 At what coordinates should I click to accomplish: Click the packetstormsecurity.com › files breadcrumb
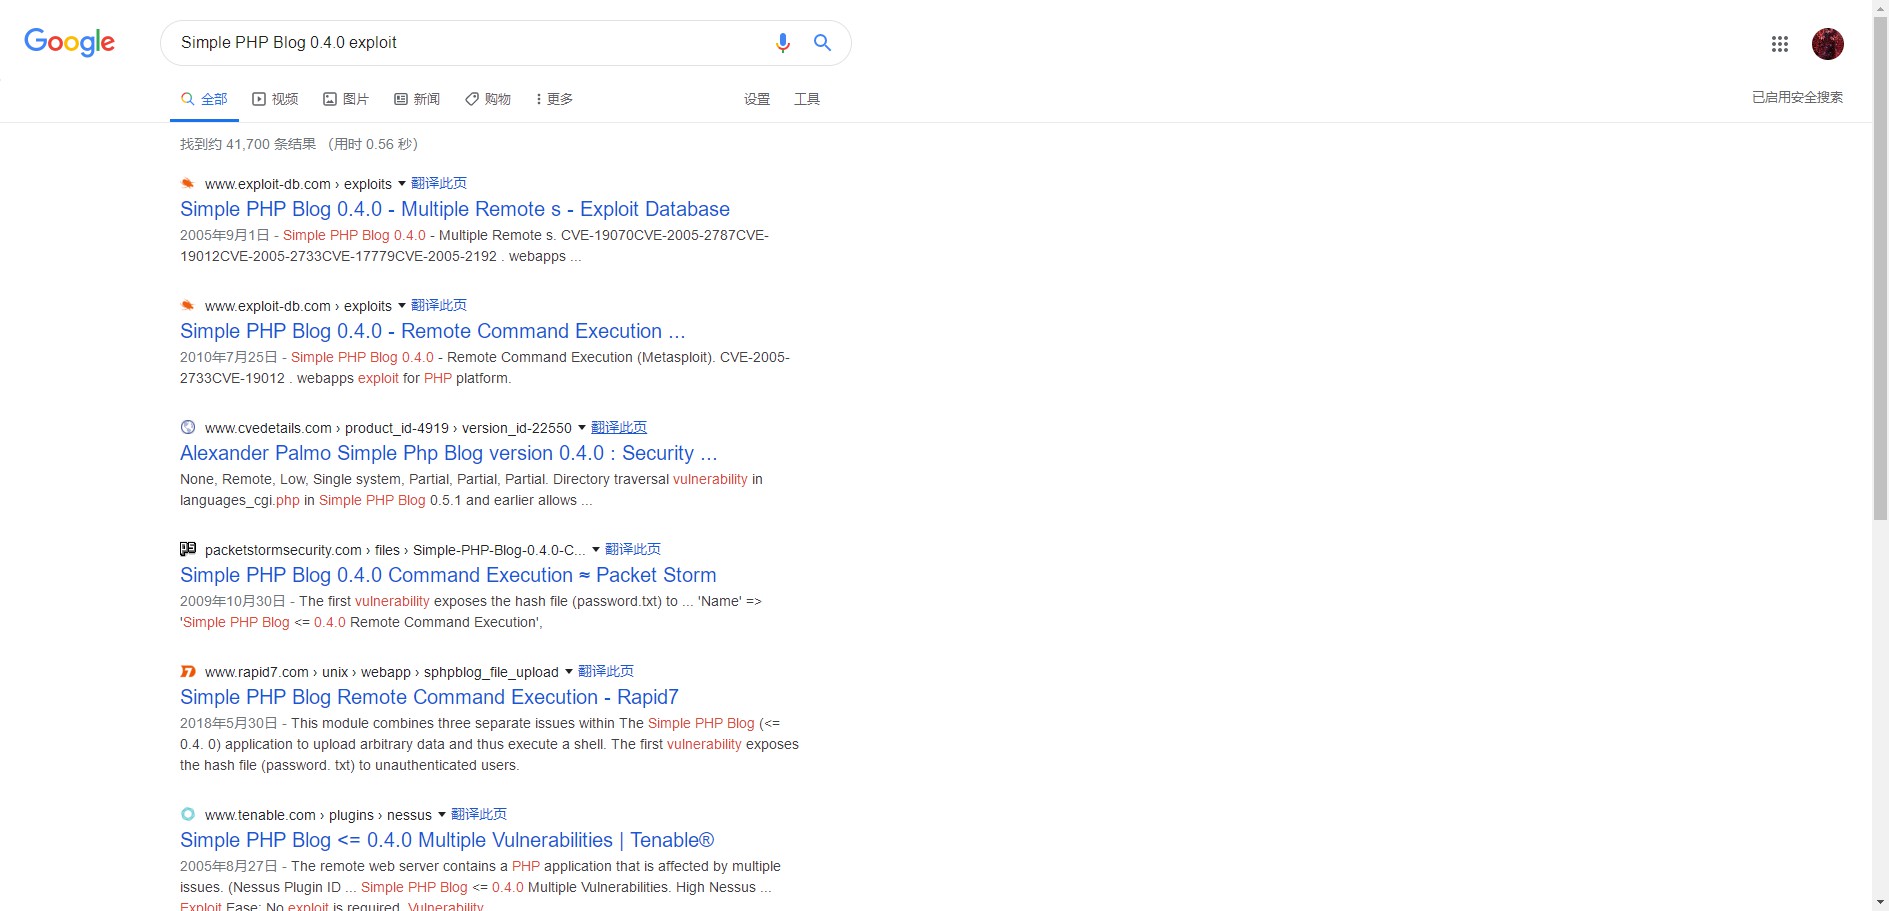tap(395, 550)
